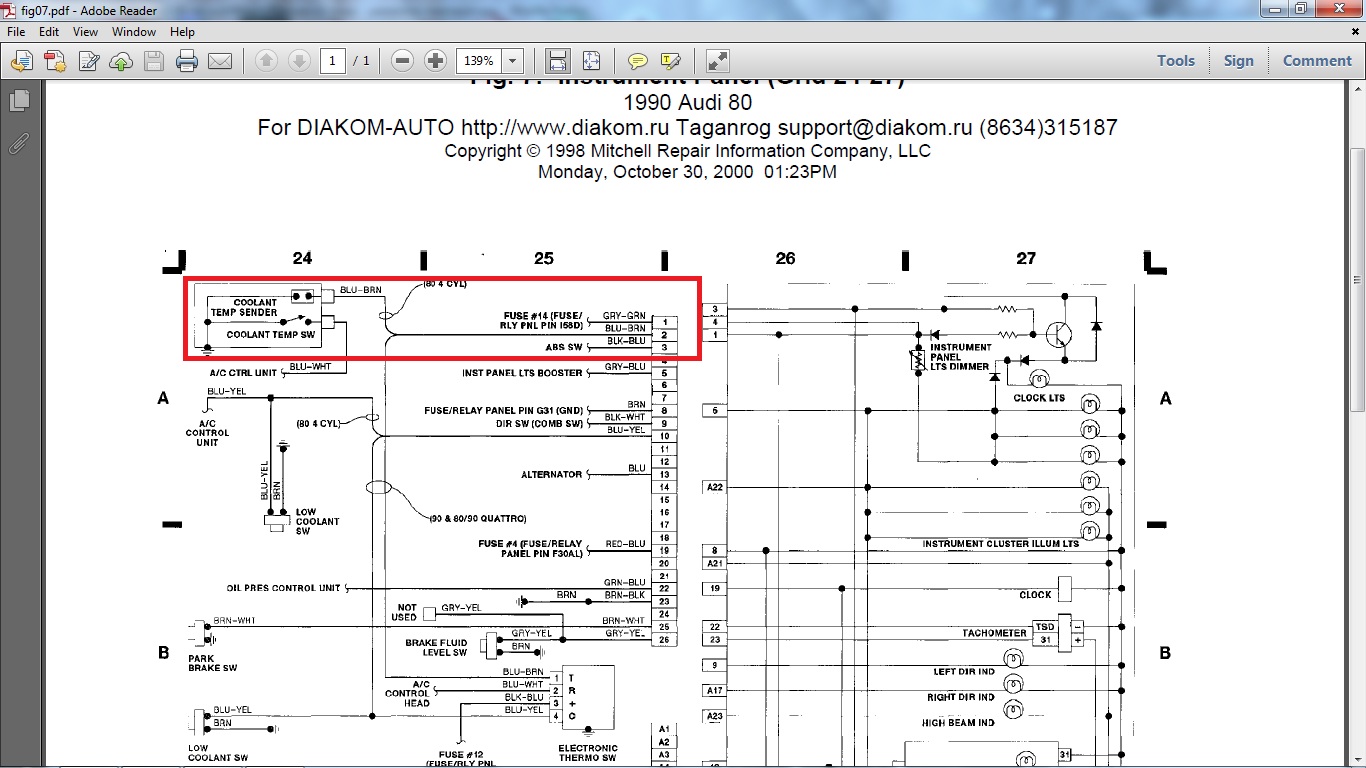Screen dimensions: 1366x768
Task: Zoom in with the plus button
Action: click(x=435, y=61)
